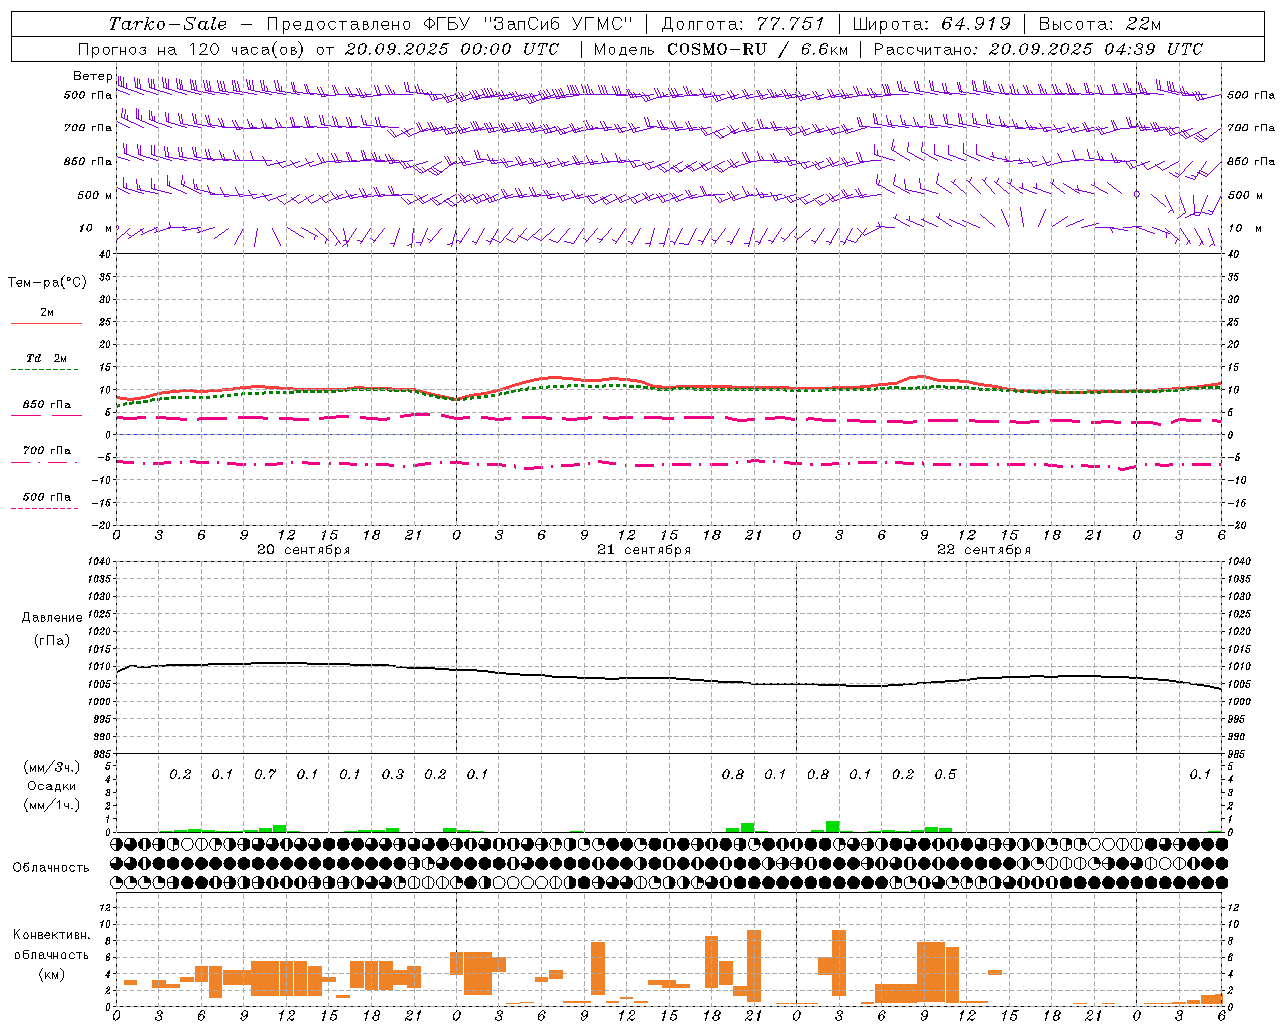The image size is (1280, 1024).
Task: Click the date label 22 сентября
Action: 984,550
